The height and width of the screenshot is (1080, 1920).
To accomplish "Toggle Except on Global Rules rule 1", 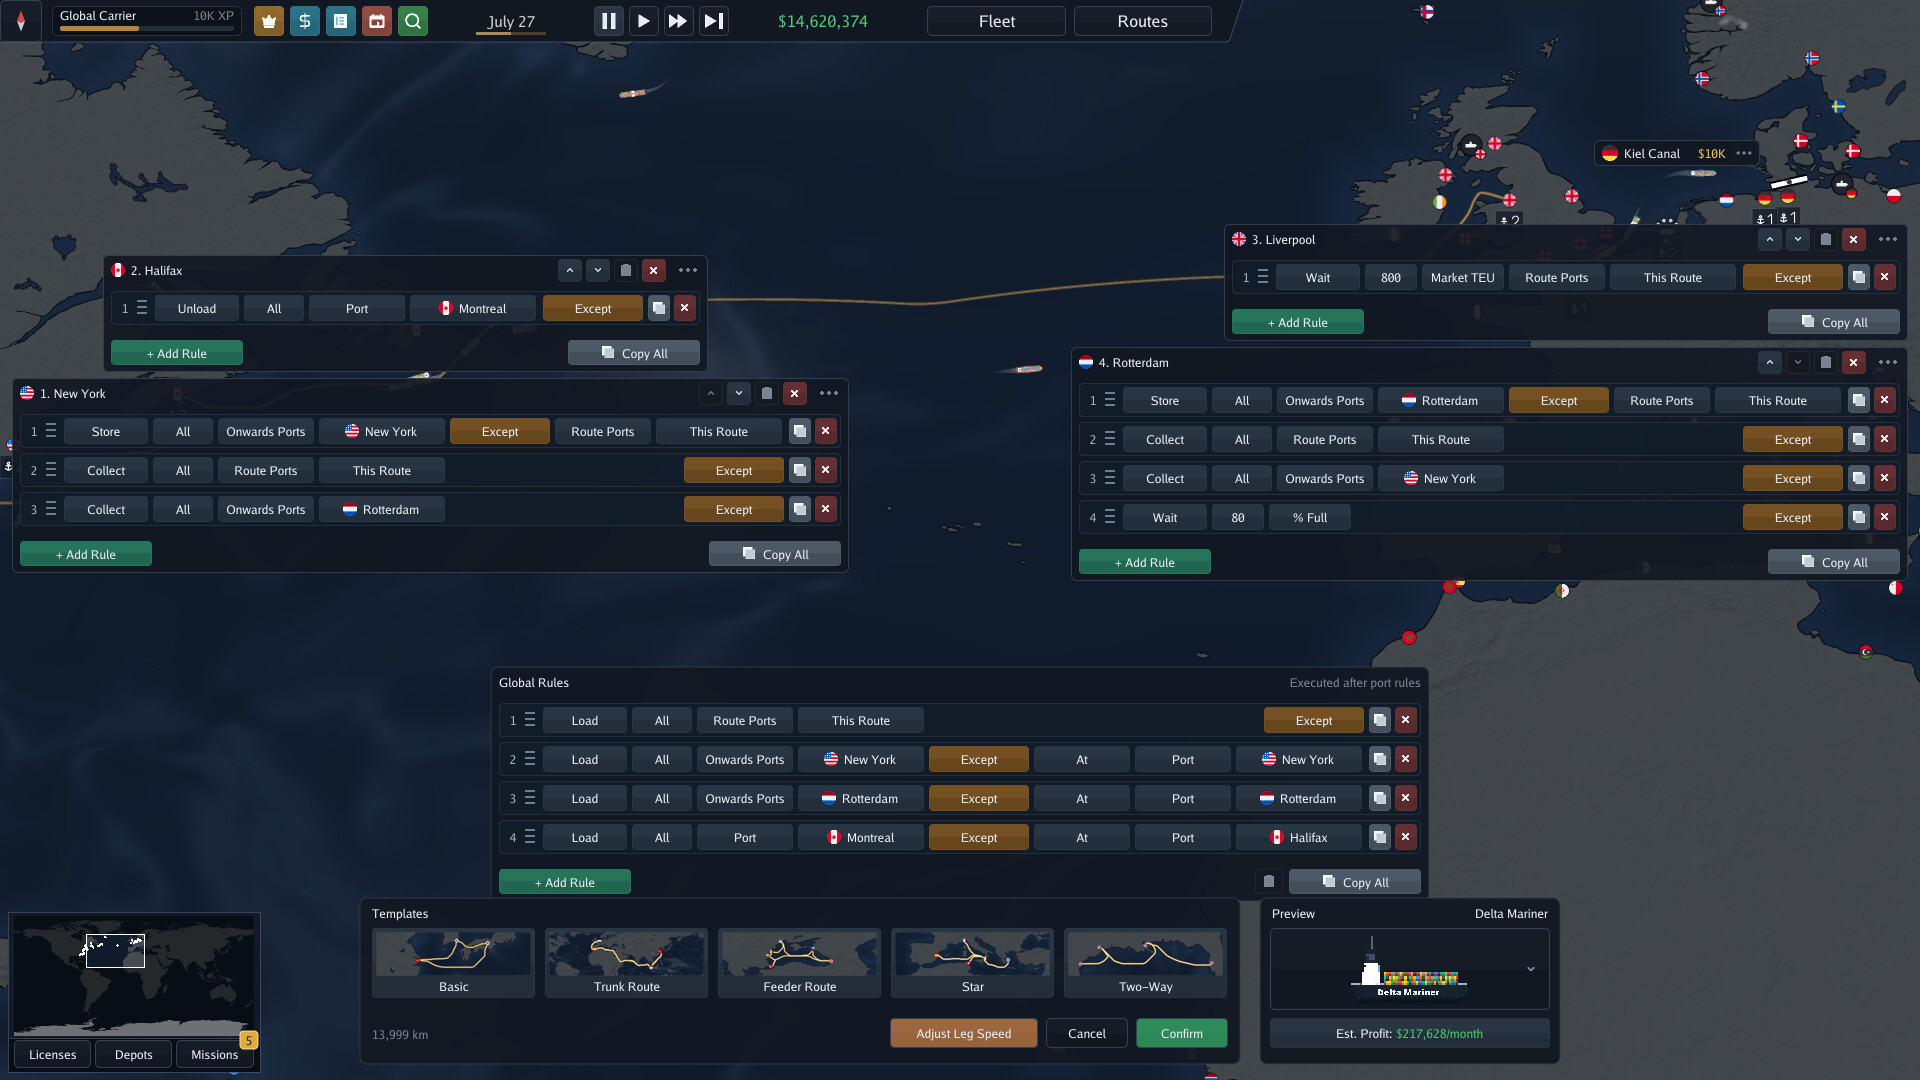I will (x=1314, y=720).
